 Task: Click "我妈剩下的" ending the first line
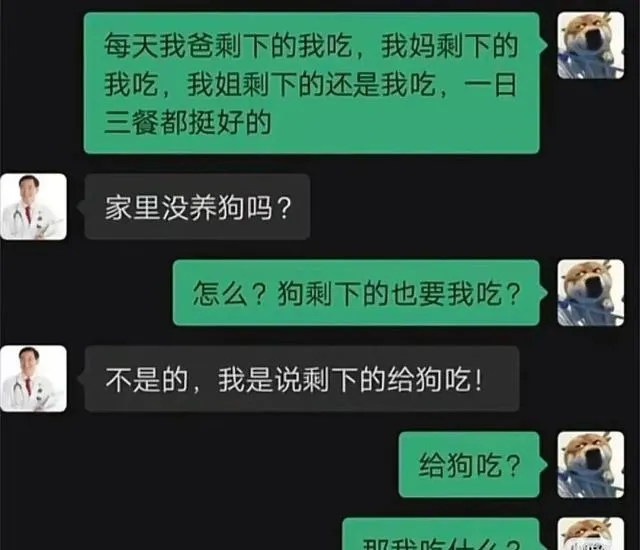coord(449,45)
